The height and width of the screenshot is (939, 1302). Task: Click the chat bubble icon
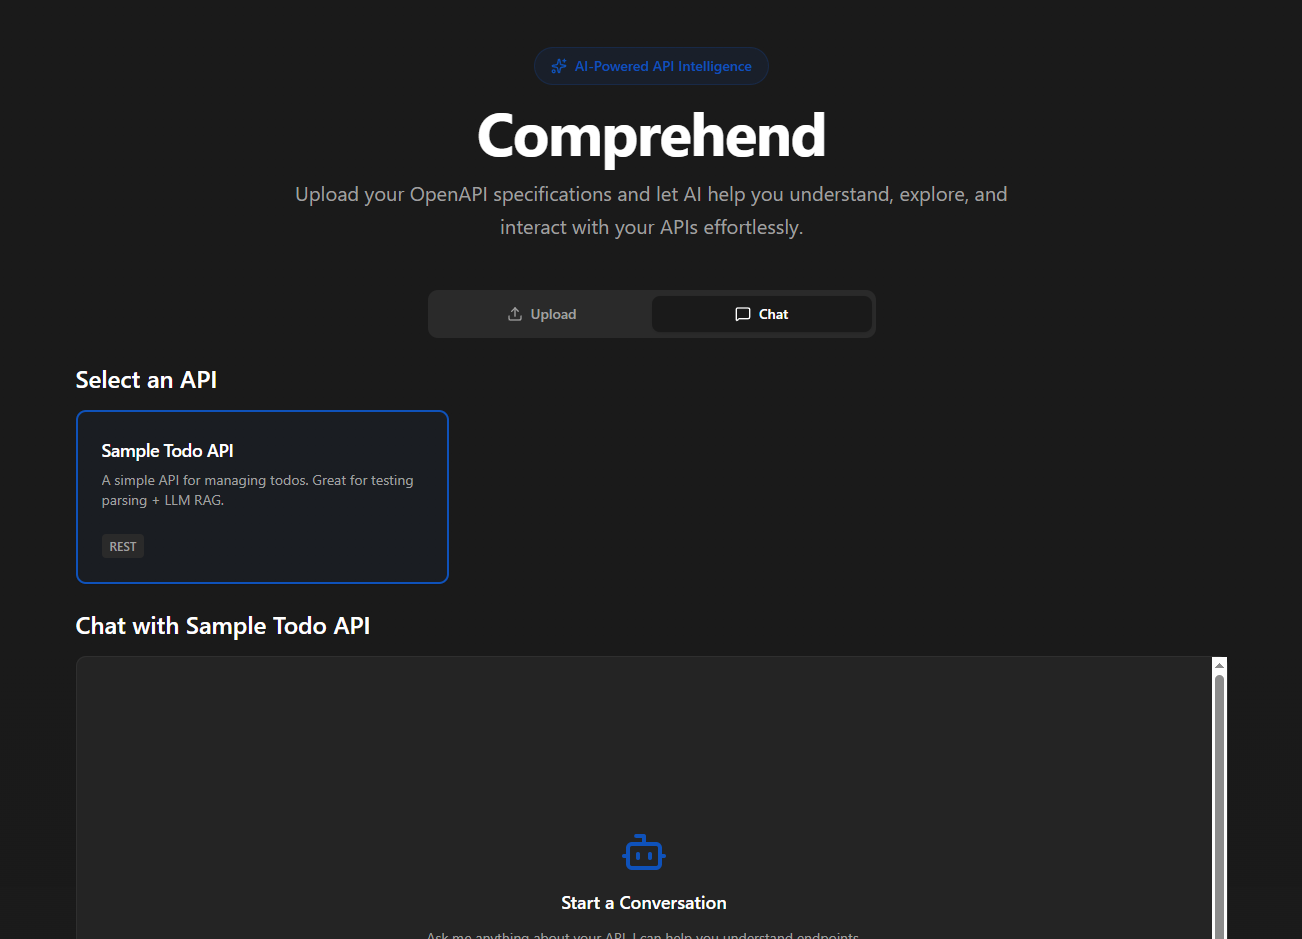(x=743, y=314)
